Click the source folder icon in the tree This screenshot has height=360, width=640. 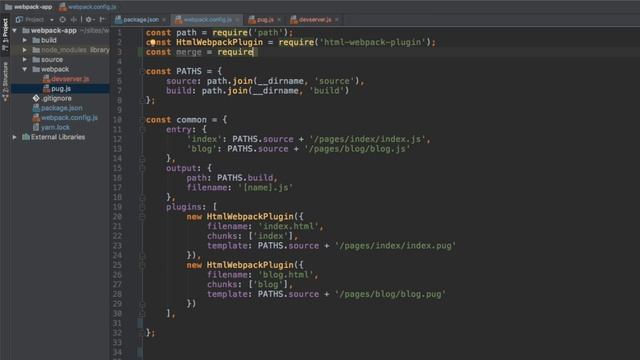[x=36, y=60]
